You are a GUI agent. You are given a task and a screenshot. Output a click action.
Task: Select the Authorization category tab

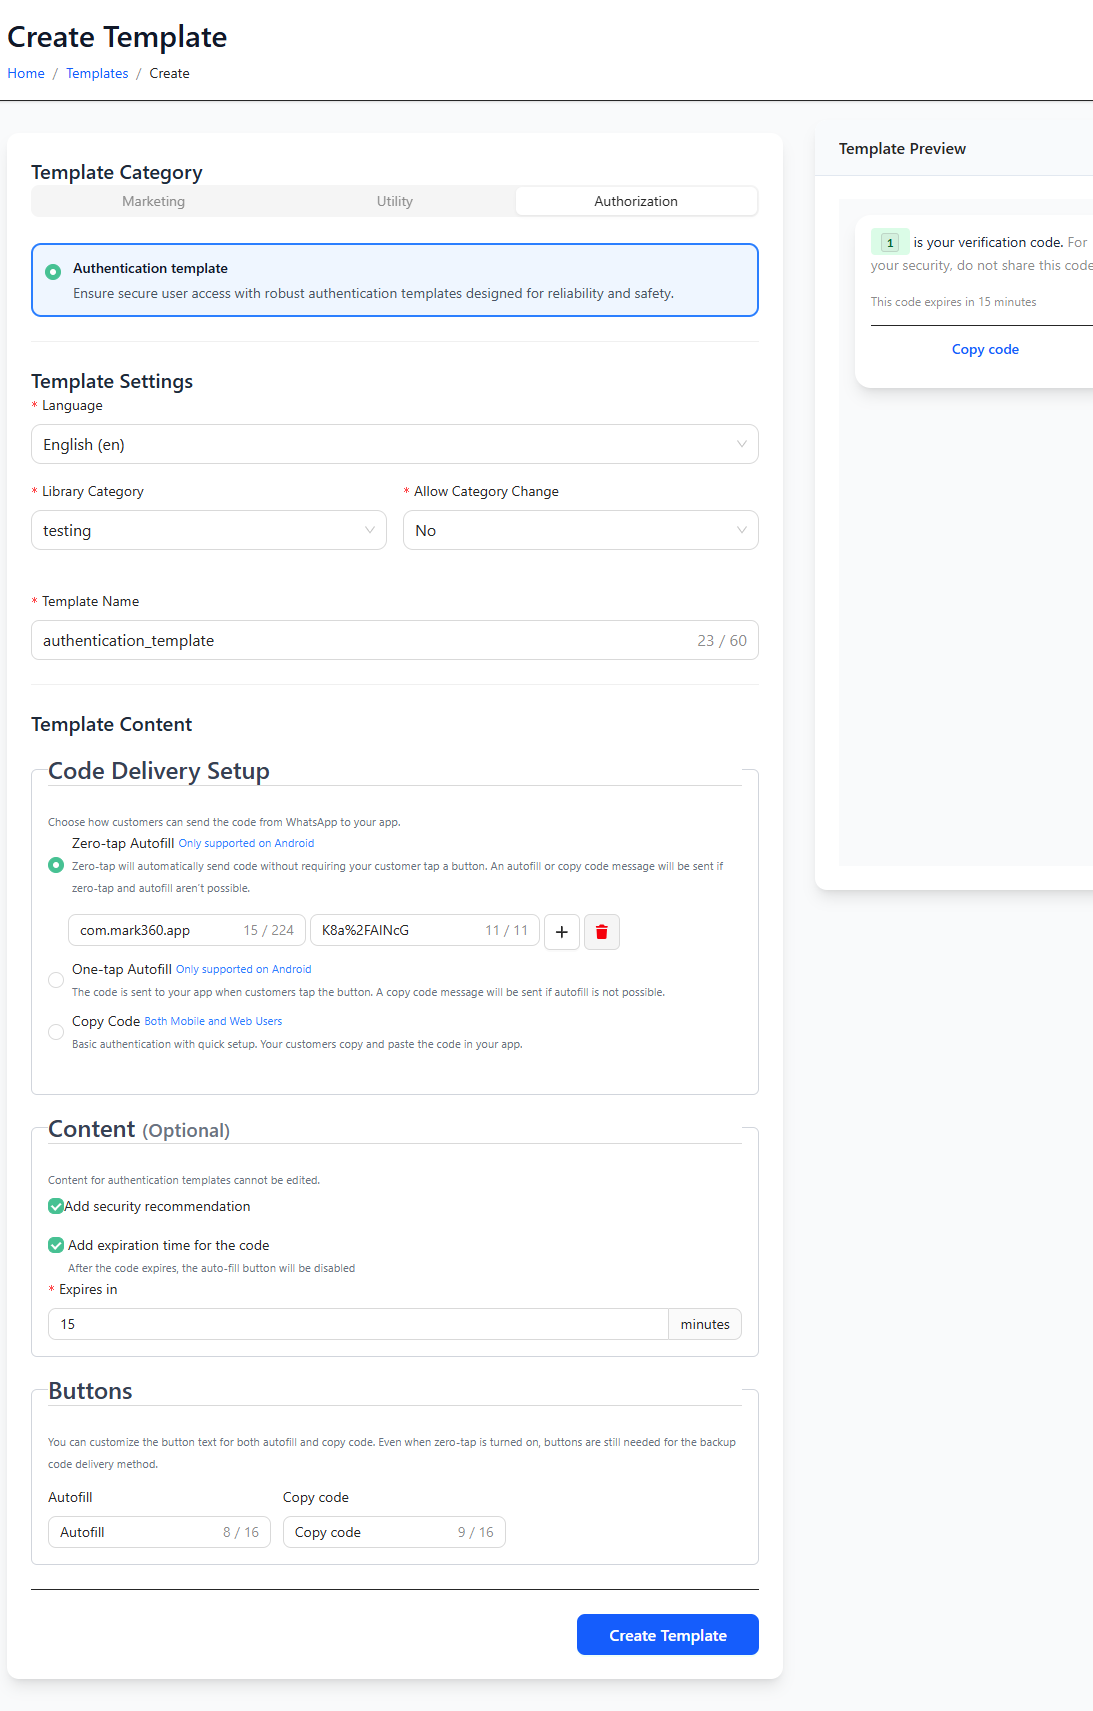click(636, 201)
